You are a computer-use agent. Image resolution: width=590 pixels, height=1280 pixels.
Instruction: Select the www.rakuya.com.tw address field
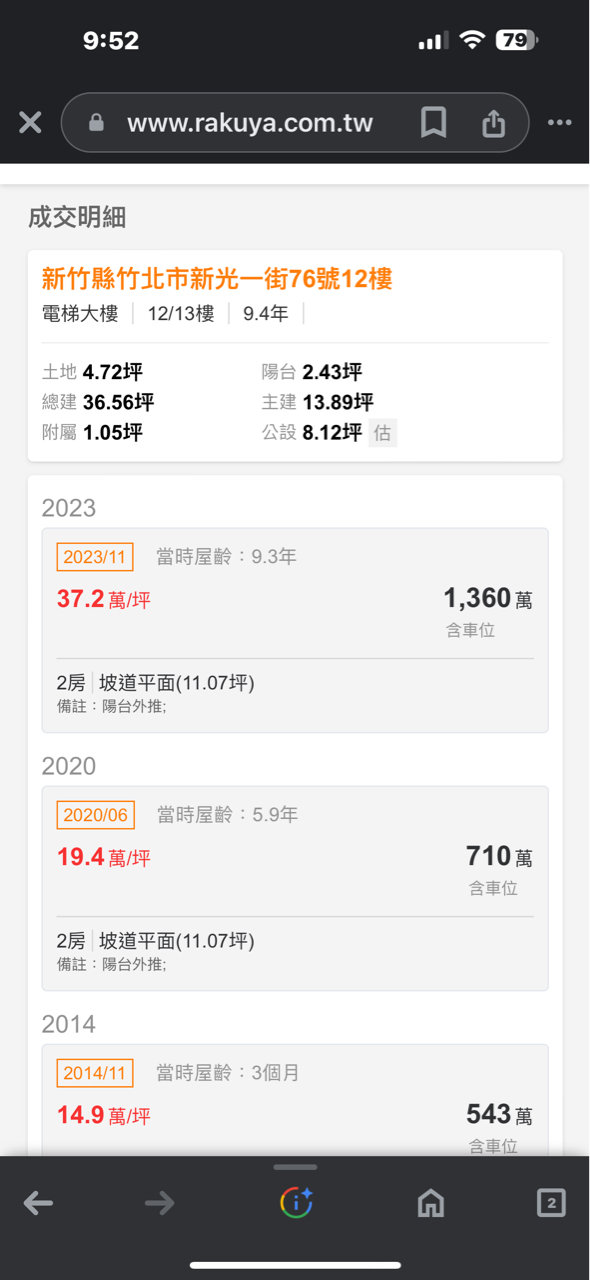[x=250, y=123]
